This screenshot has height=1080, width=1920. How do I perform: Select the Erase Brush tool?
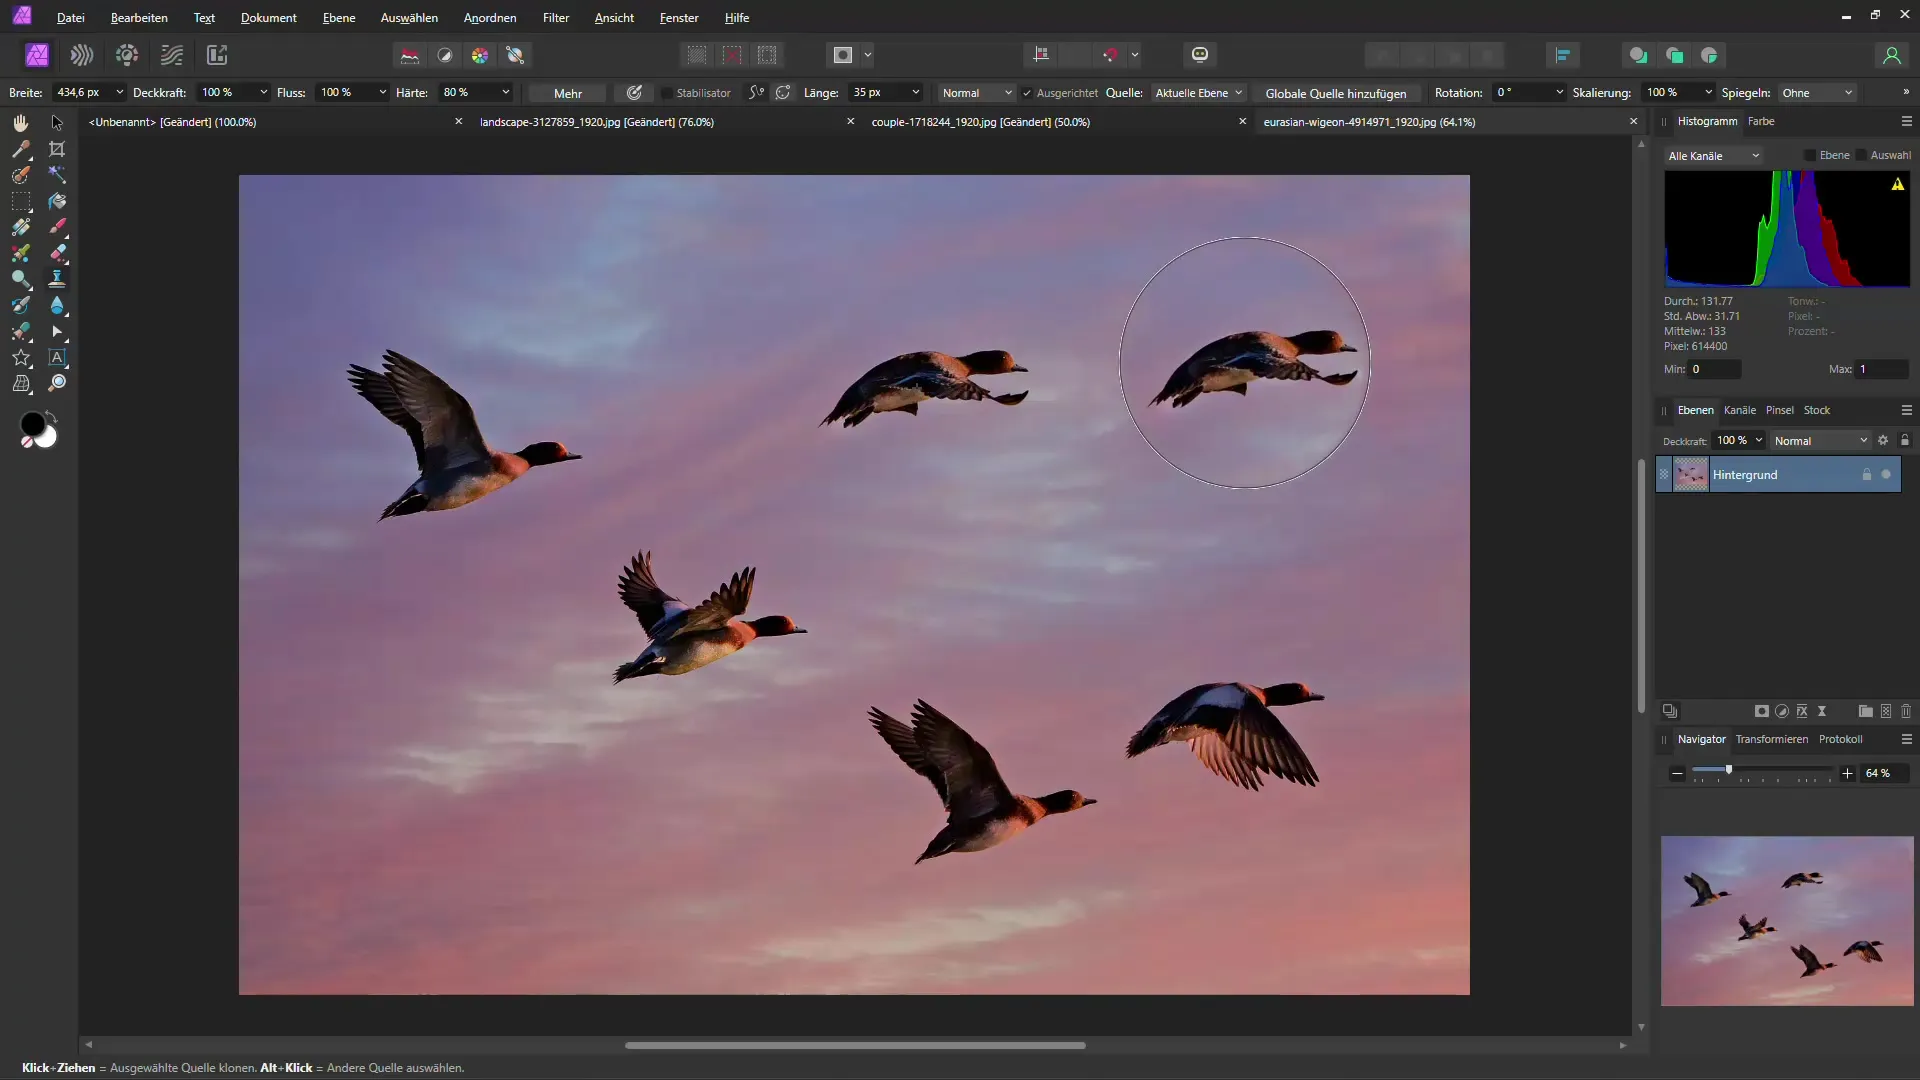point(57,253)
